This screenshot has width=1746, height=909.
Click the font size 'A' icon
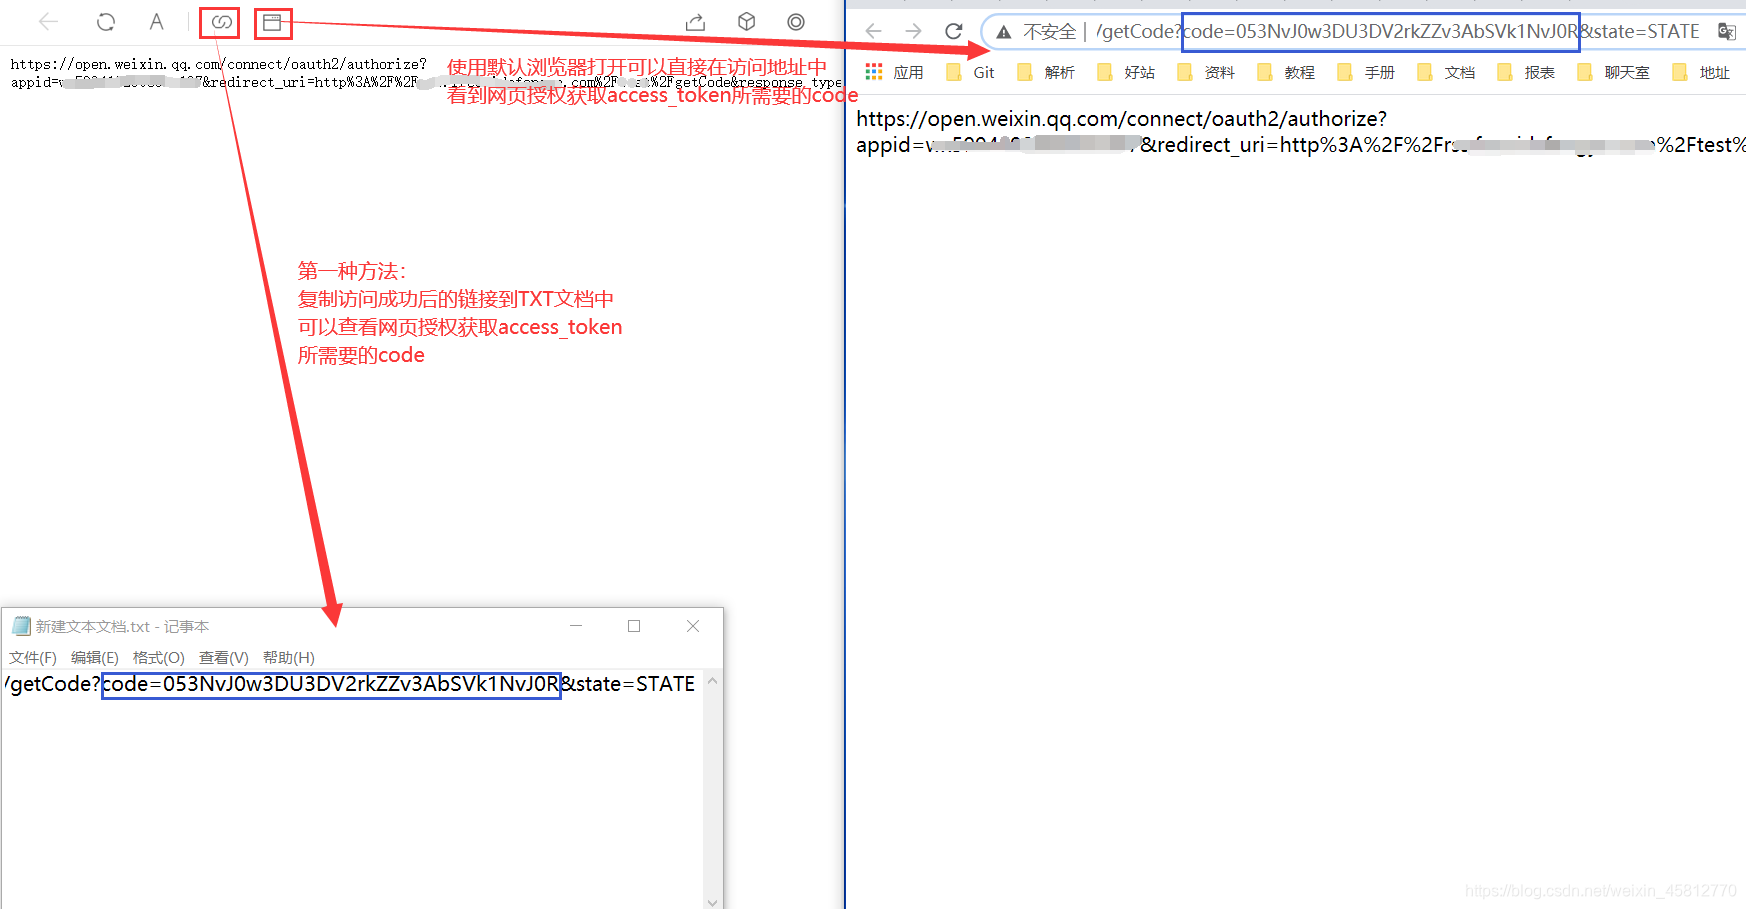(157, 21)
